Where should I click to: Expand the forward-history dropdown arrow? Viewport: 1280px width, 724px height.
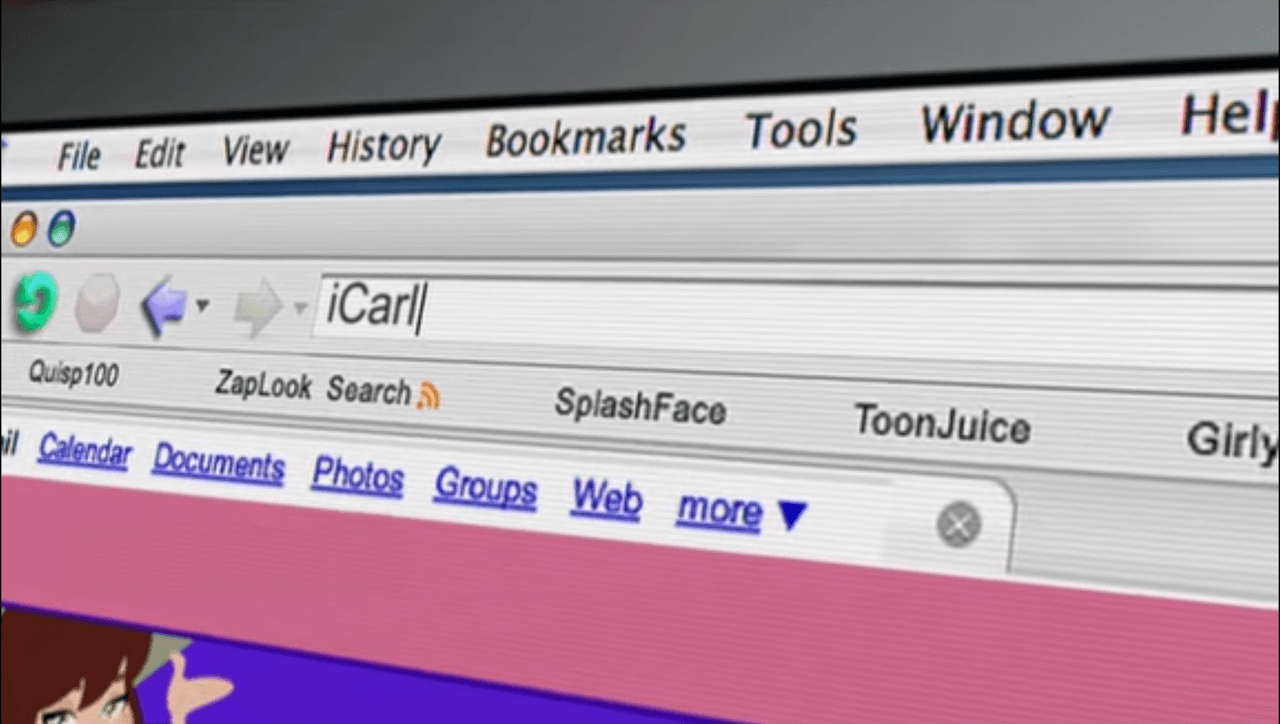(300, 307)
